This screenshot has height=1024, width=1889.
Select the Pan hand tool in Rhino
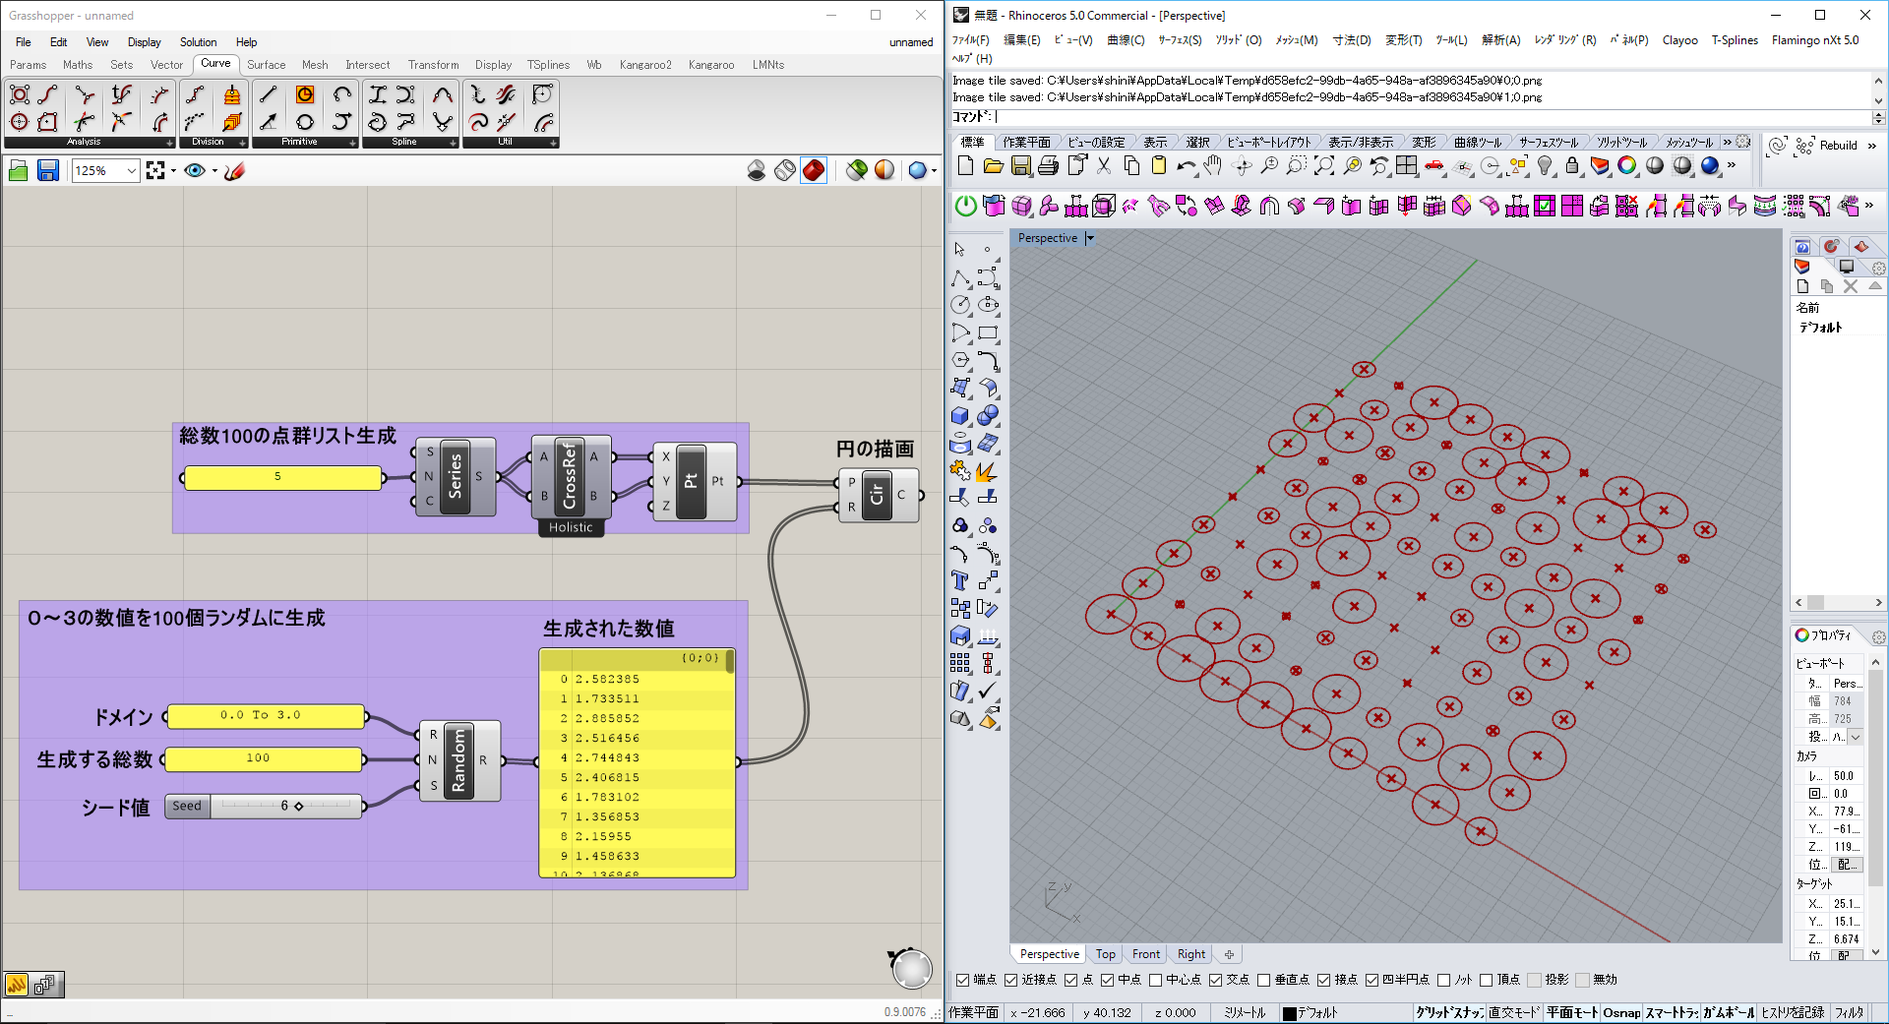pos(1213,166)
